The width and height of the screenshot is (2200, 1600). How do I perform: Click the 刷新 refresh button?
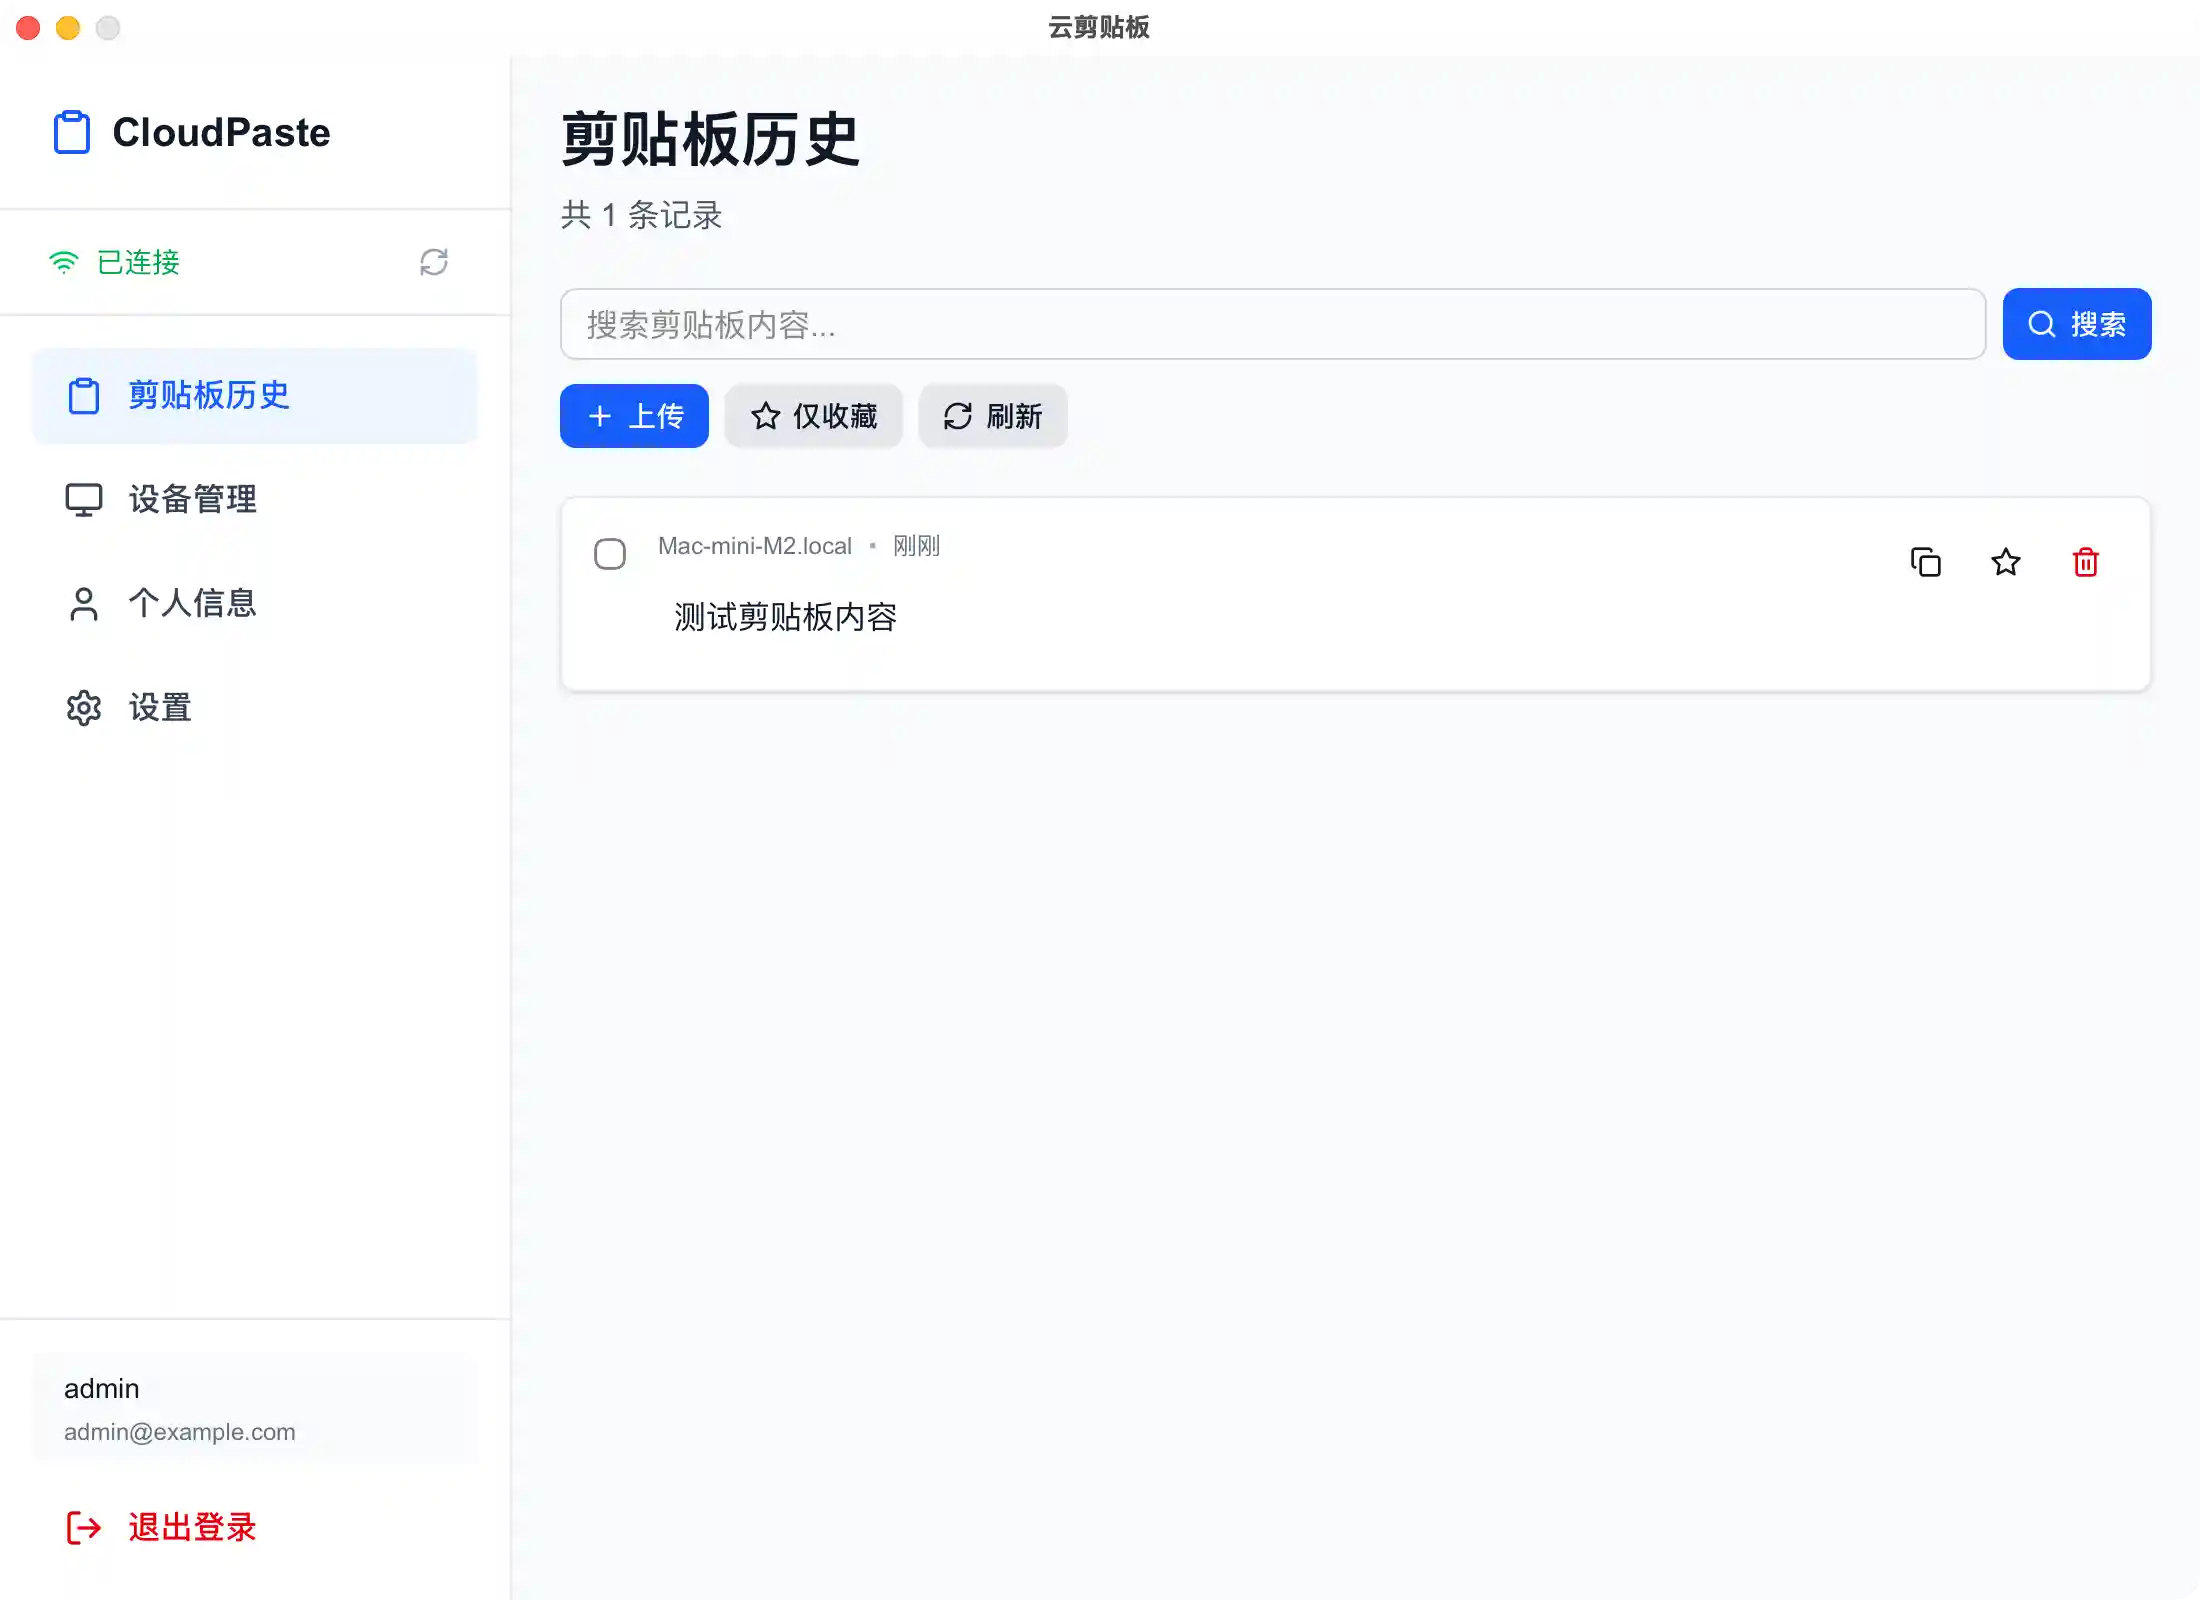(x=991, y=416)
